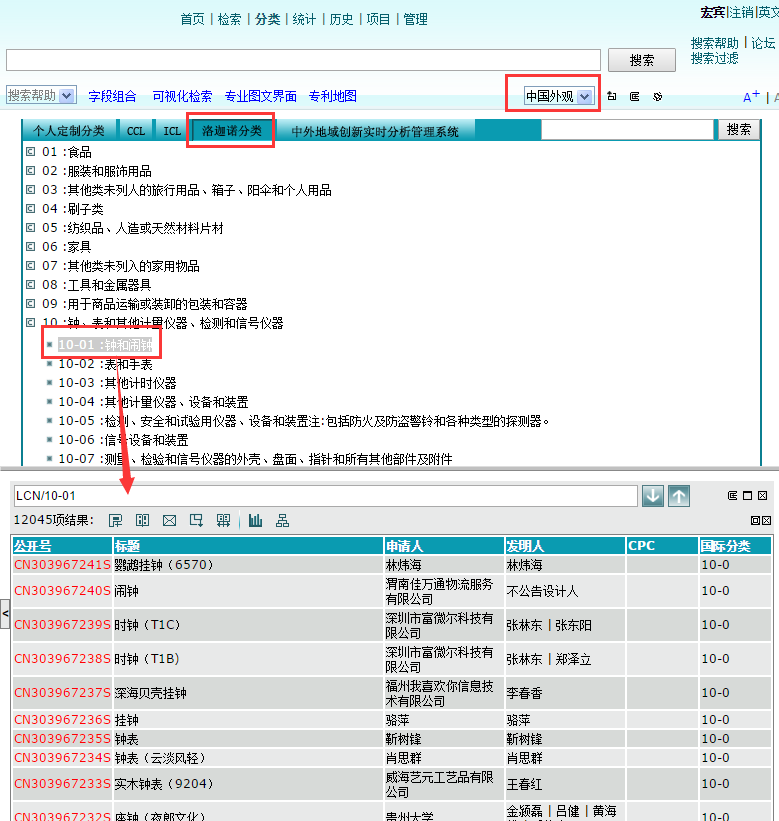Open the 中国外观 database dropdown
Viewport: 779px width, 821px height.
pyautogui.click(x=584, y=96)
